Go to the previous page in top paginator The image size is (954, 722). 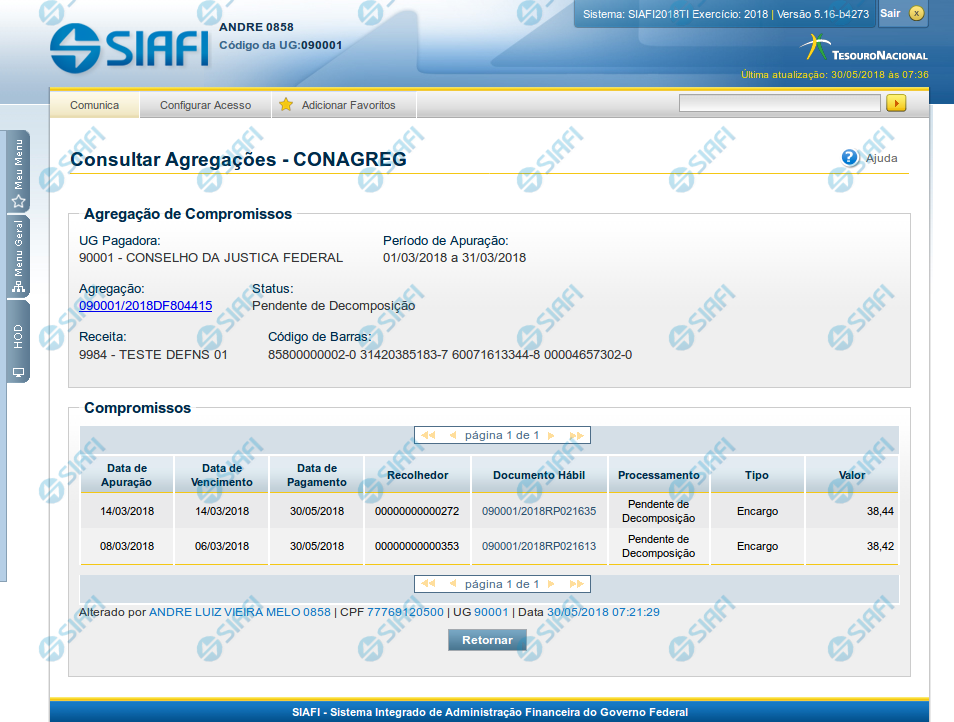452,436
